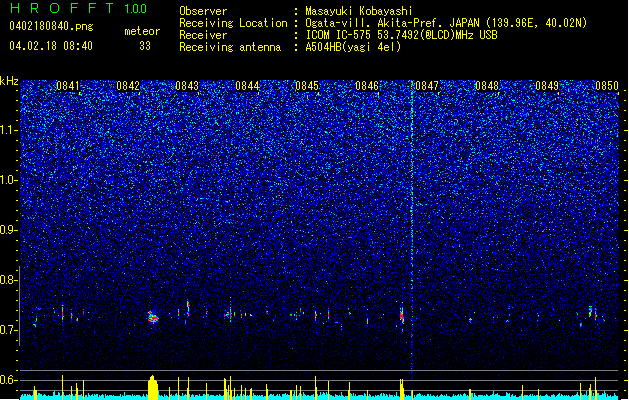Click the 0843 time marker
The image size is (629, 400).
[x=187, y=86]
